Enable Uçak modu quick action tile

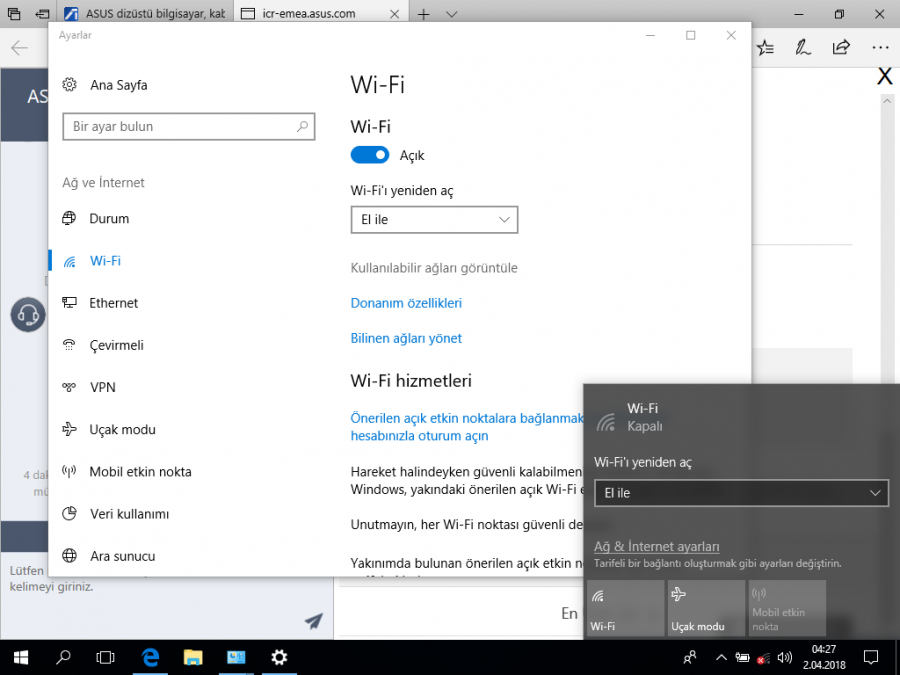click(x=705, y=607)
